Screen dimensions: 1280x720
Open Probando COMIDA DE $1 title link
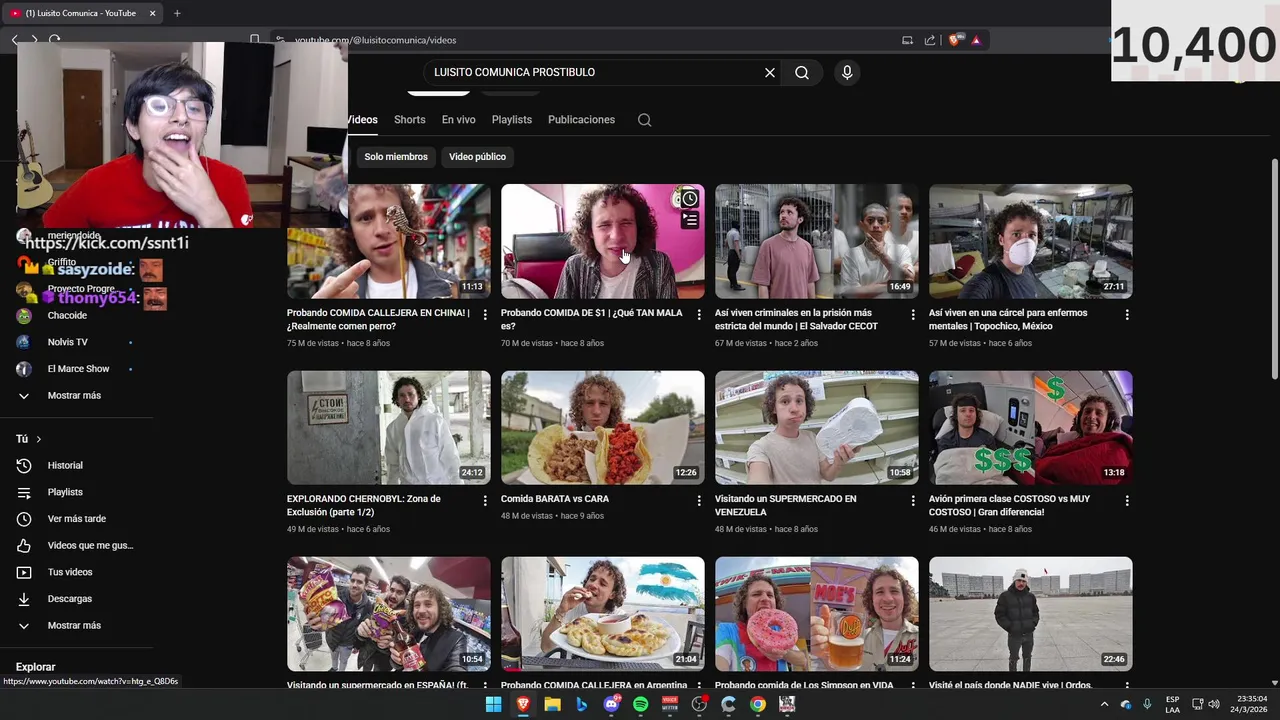point(592,319)
